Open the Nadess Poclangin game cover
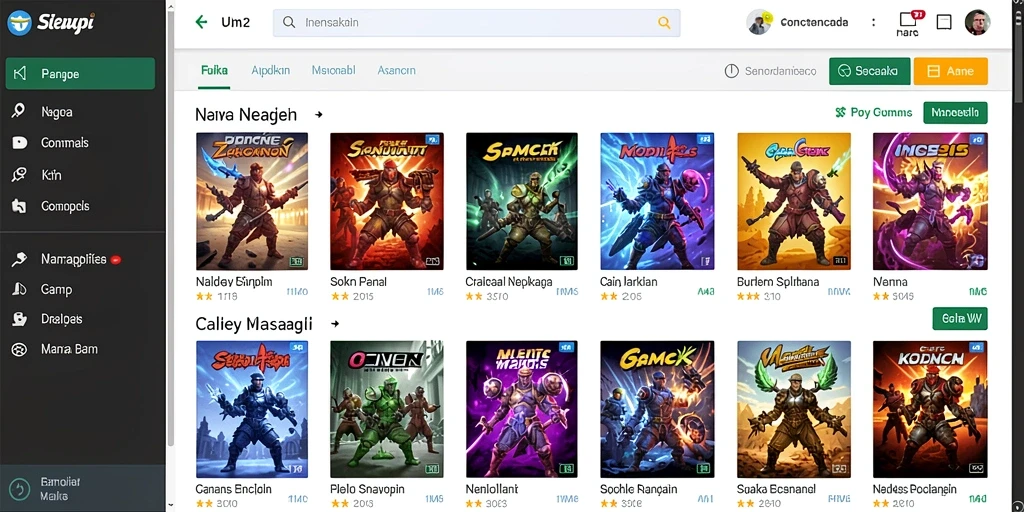 pos(930,409)
